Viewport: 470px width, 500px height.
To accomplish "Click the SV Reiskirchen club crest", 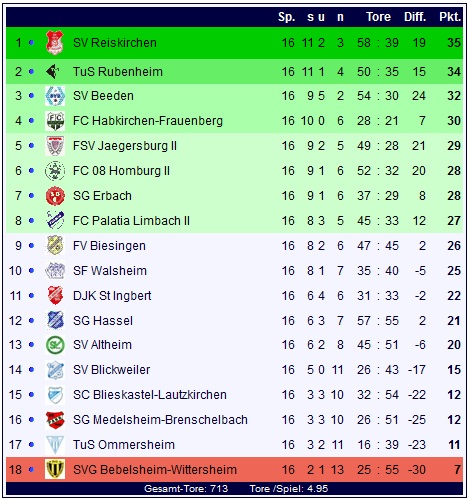I will tap(55, 42).
